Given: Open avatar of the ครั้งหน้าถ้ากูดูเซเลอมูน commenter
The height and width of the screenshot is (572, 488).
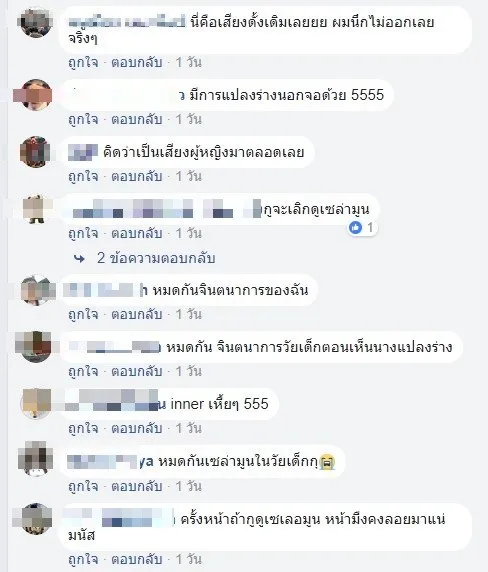Looking at the screenshot, I should coord(36,518).
